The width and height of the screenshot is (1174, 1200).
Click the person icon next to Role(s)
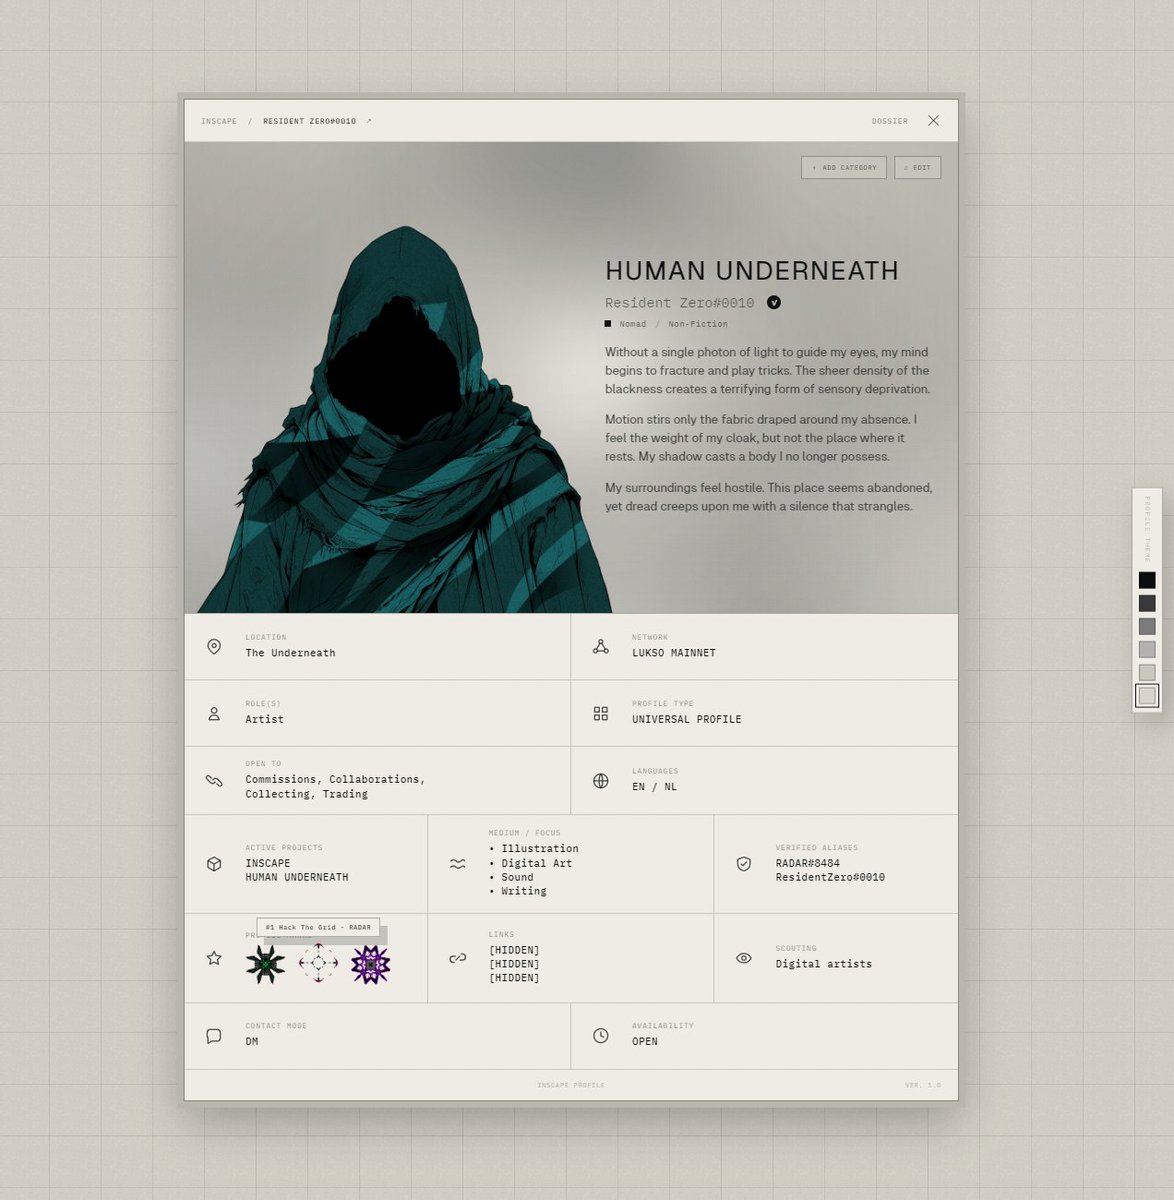(x=214, y=714)
